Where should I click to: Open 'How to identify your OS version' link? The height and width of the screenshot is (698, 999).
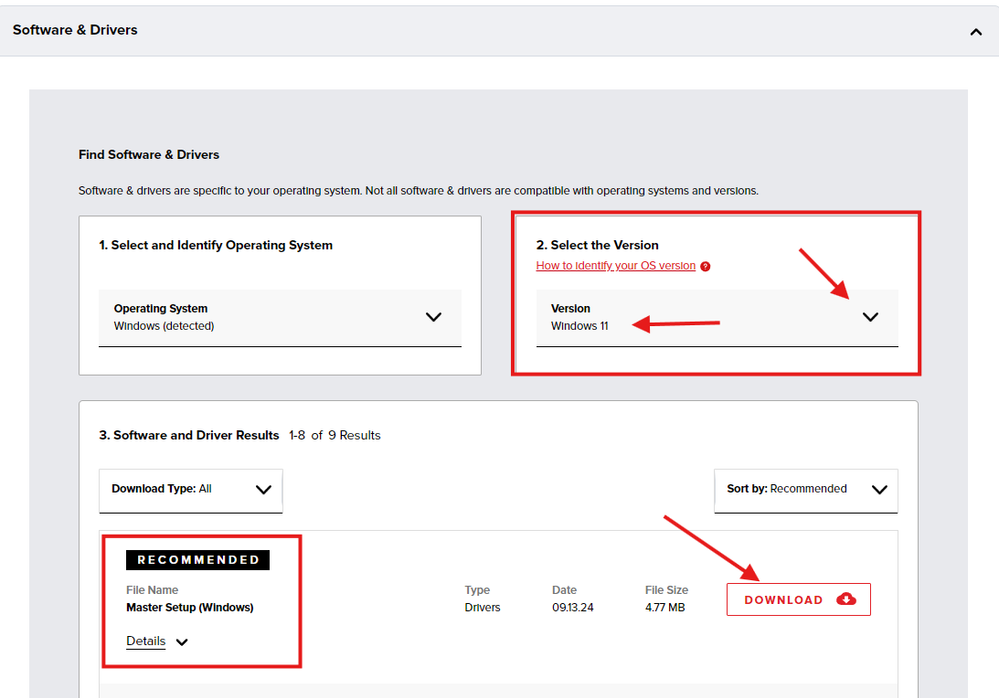click(615, 266)
